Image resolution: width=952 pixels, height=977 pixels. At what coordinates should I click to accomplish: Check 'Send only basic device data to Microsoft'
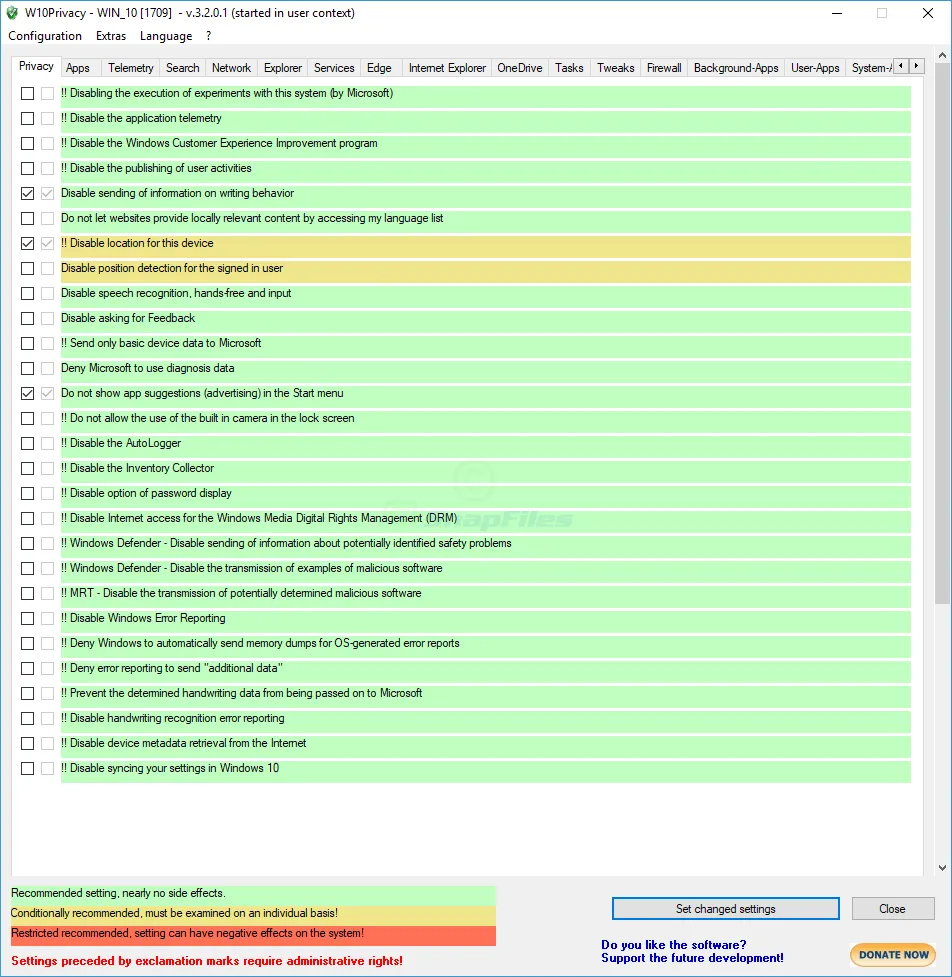pyautogui.click(x=27, y=343)
